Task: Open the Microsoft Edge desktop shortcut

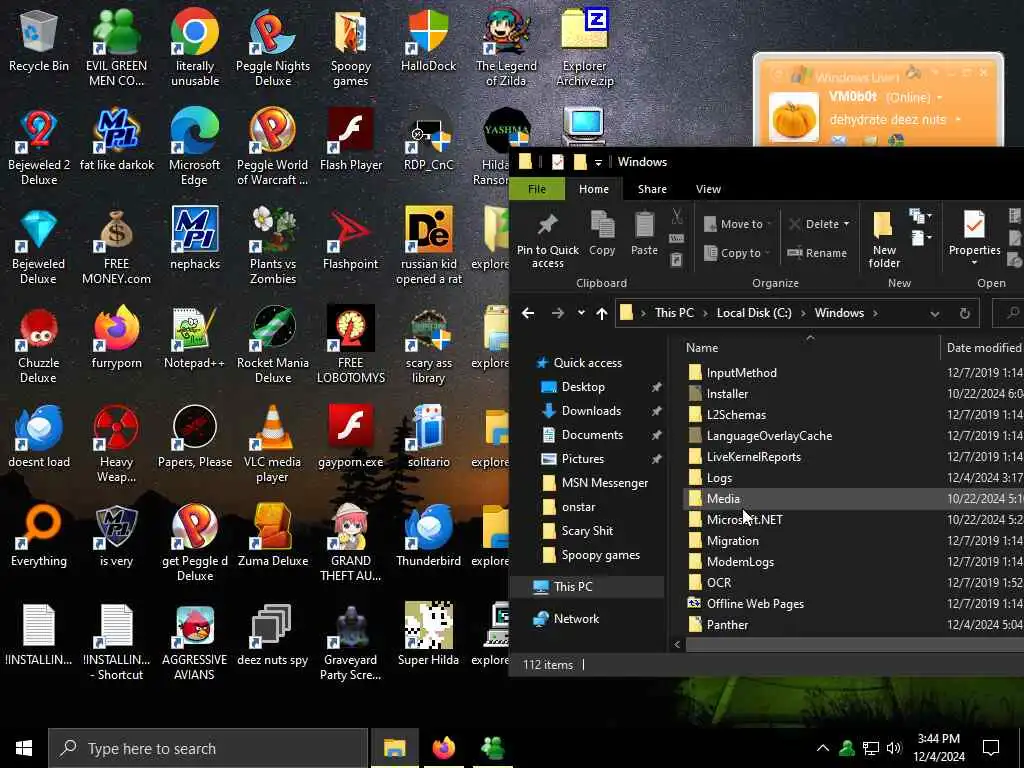Action: [x=195, y=148]
